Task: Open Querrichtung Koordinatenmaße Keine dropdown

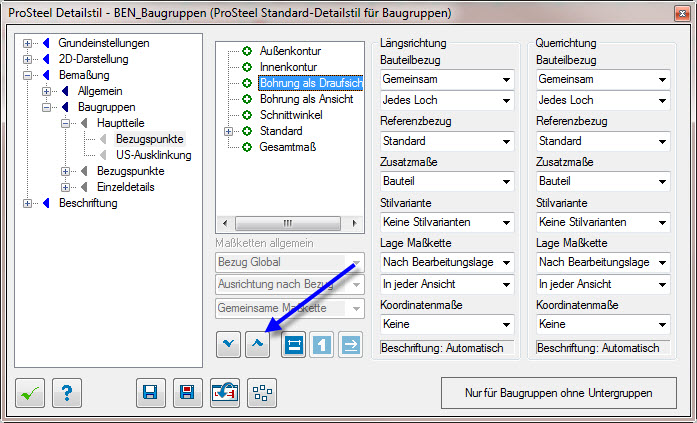Action: (x=603, y=324)
